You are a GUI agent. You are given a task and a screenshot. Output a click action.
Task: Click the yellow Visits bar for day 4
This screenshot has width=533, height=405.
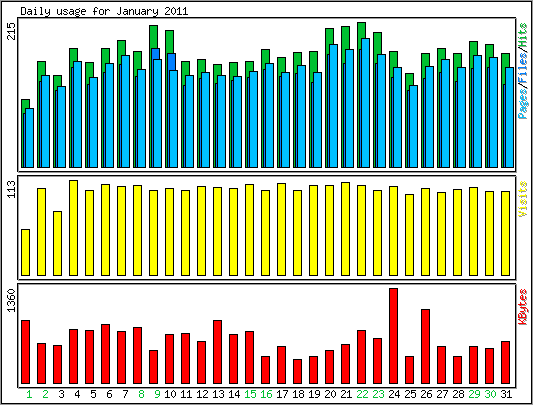[x=73, y=228]
